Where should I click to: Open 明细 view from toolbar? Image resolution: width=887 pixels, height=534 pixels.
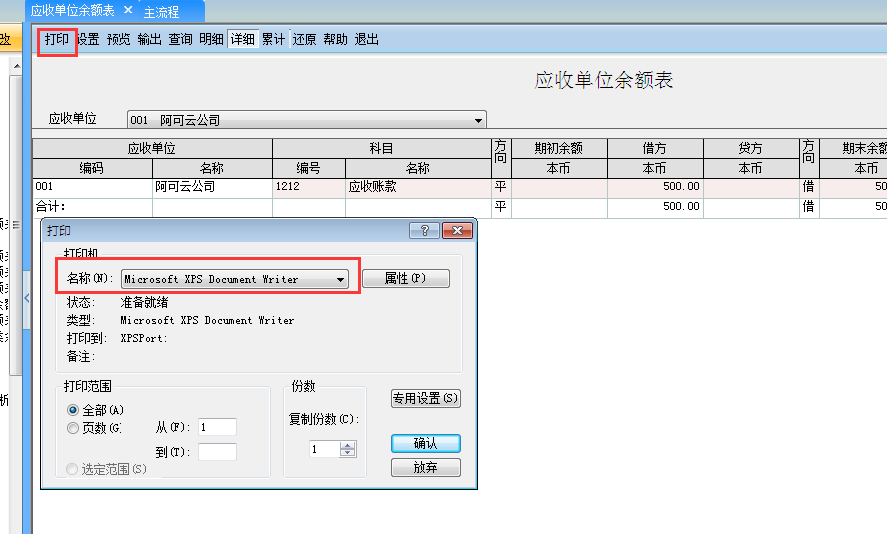pyautogui.click(x=212, y=39)
